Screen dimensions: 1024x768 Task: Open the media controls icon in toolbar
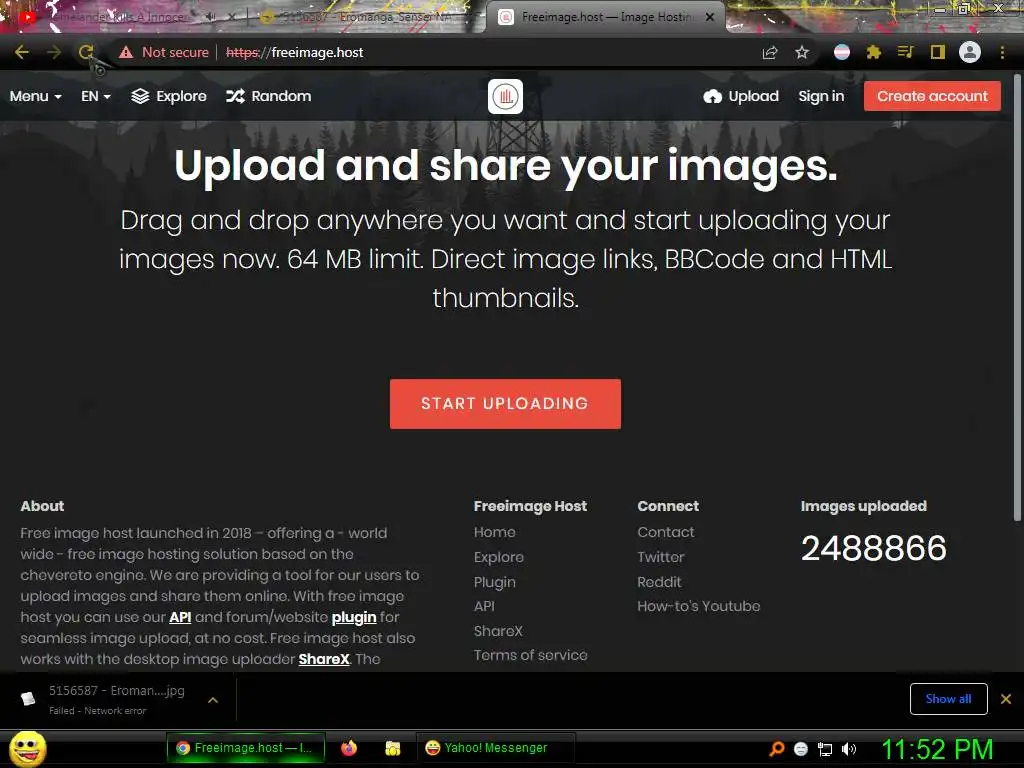point(905,52)
